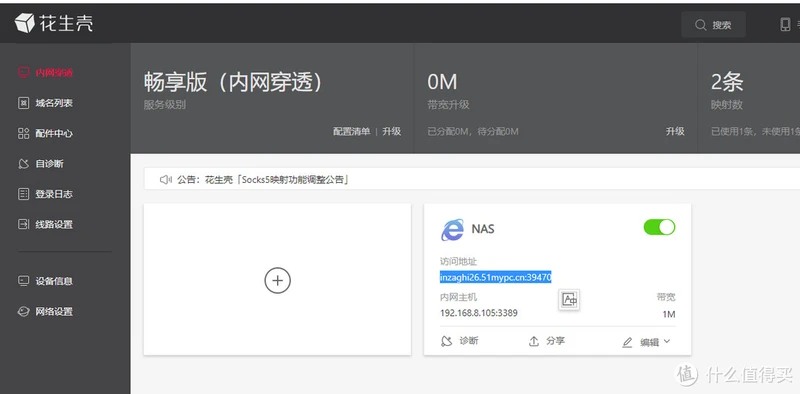The width and height of the screenshot is (800, 394).
Task: Click the 线路设置 route icon
Action: (x=23, y=225)
